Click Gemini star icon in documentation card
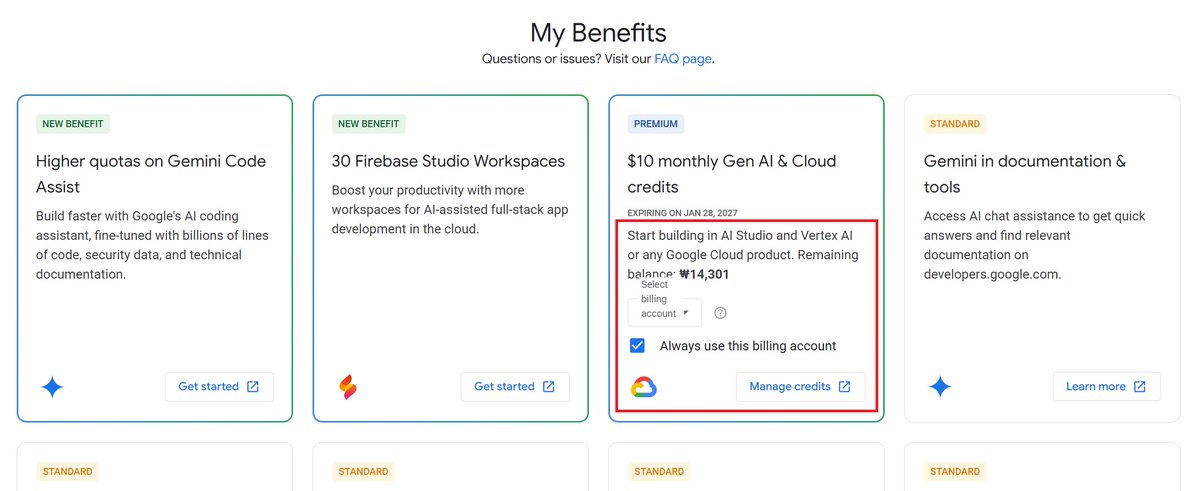 coord(940,387)
